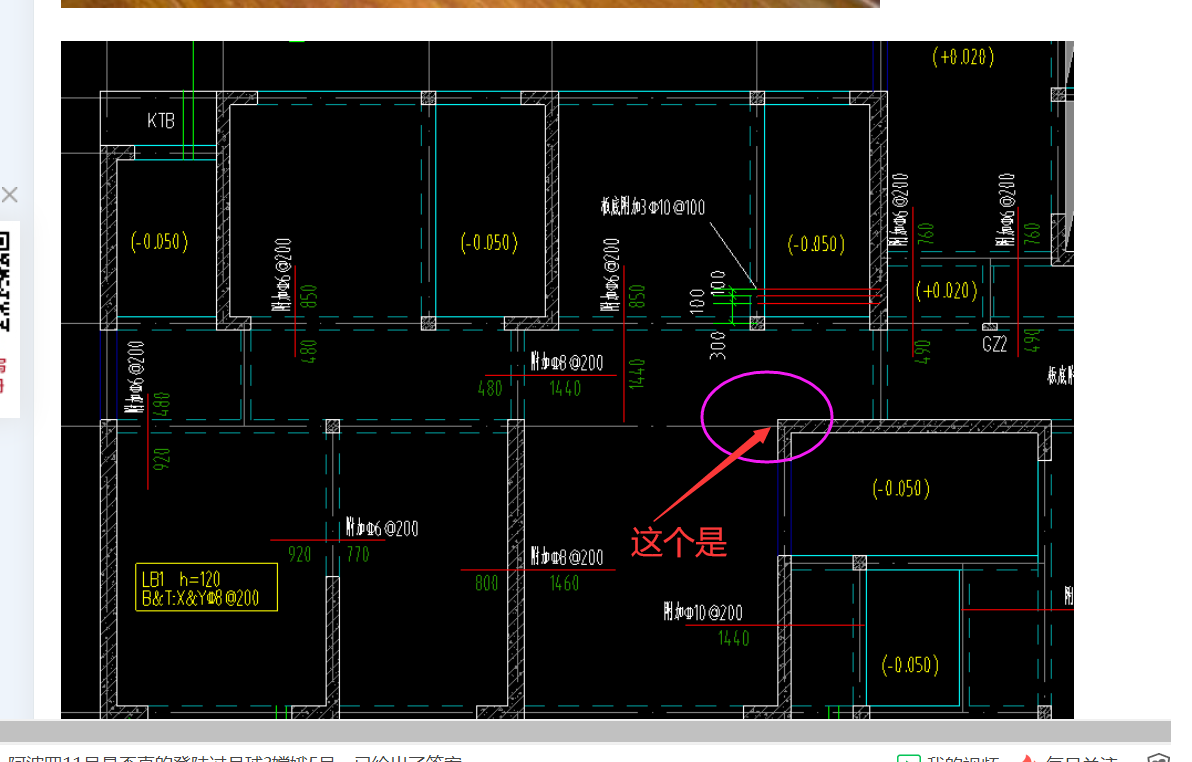
Task: Click the 板底附加3Φ10@100 annotation
Action: click(653, 207)
